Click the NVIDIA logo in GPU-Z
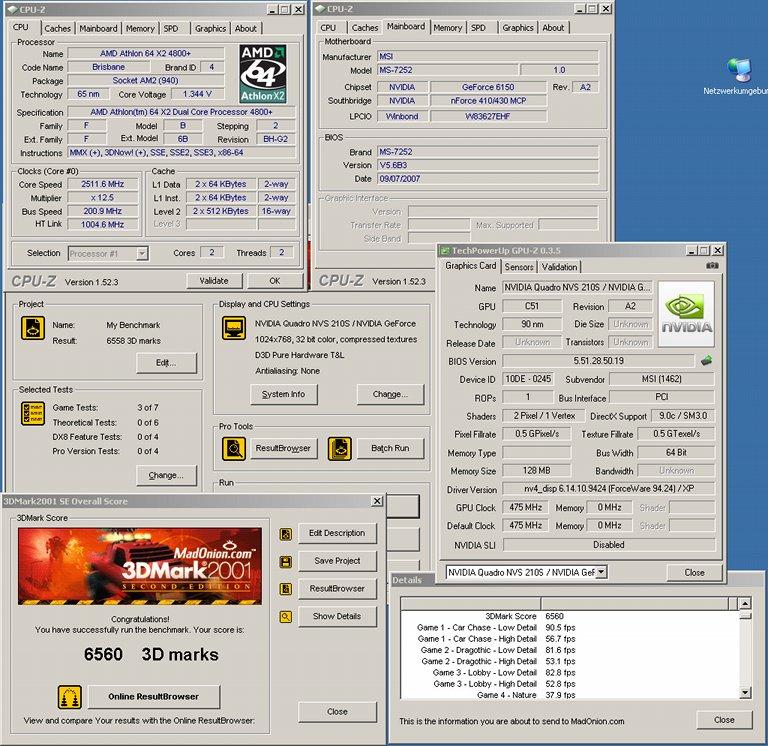This screenshot has width=768, height=746. 686,314
